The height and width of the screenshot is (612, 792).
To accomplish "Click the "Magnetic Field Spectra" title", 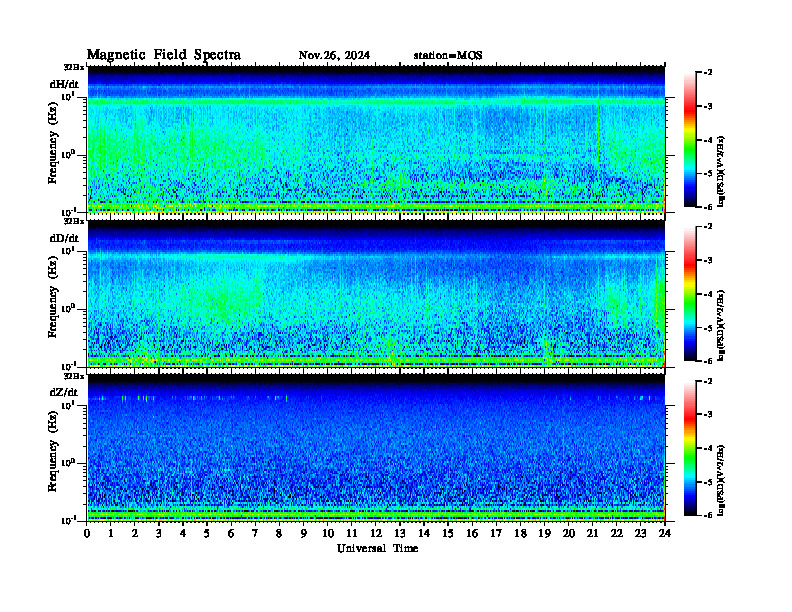I will [x=164, y=55].
